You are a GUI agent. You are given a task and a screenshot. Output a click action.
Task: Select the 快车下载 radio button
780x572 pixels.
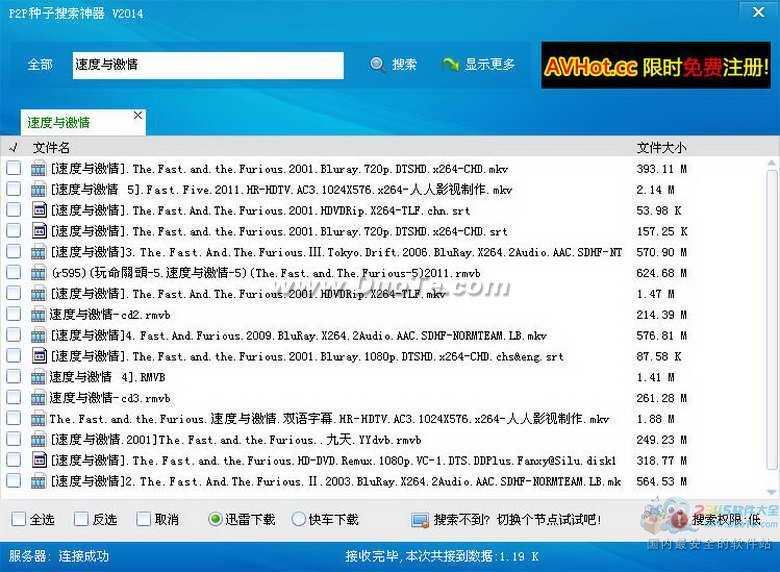pyautogui.click(x=298, y=519)
